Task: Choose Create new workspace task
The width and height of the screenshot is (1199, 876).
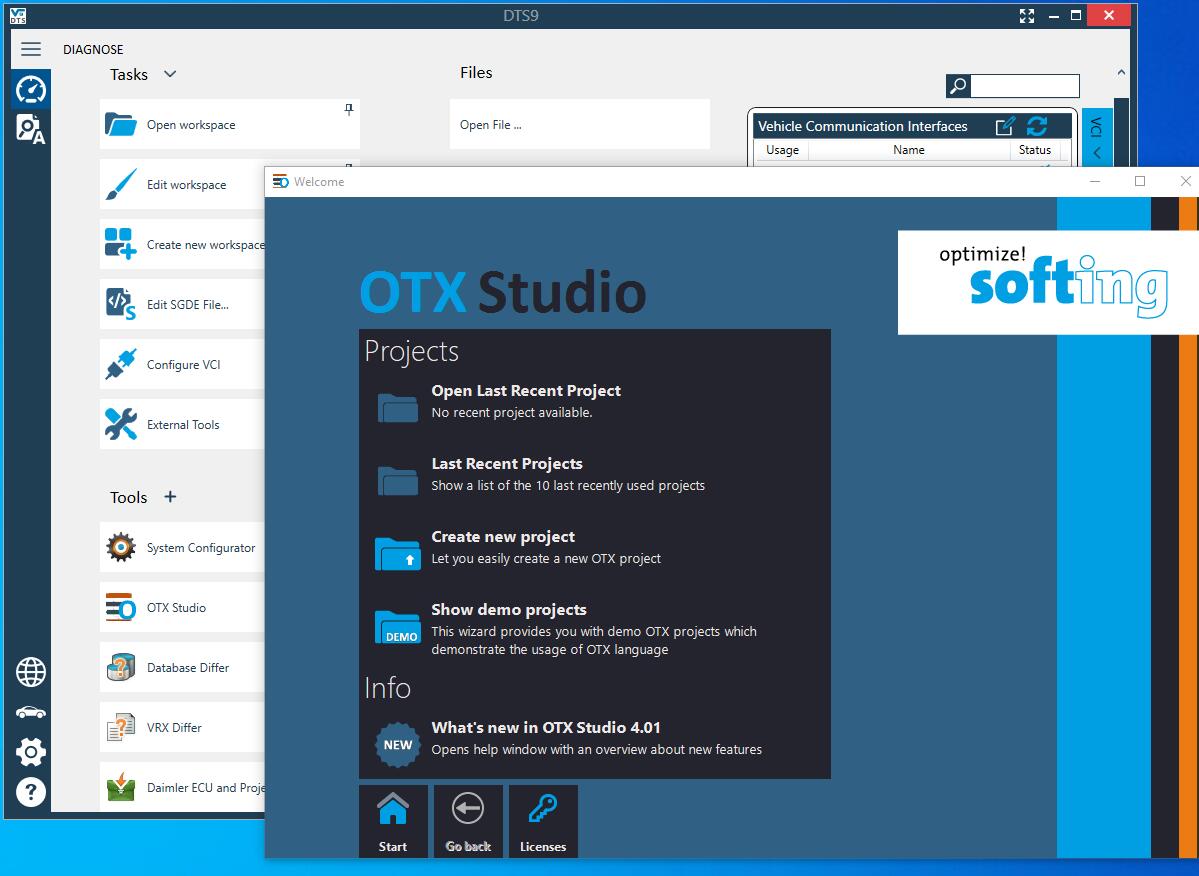Action: pyautogui.click(x=183, y=245)
